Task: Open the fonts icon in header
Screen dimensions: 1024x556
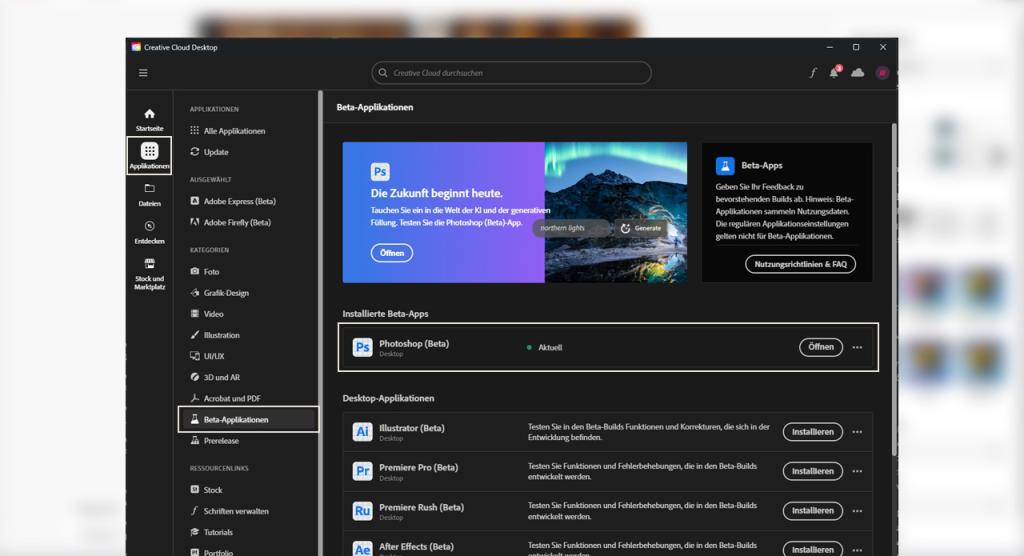Action: click(813, 73)
